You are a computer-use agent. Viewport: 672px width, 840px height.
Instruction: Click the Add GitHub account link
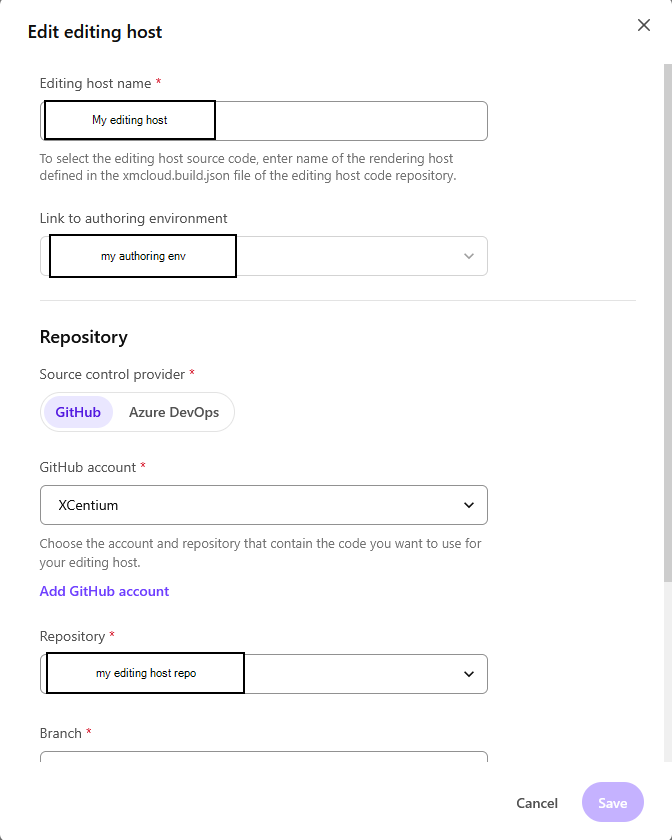[x=104, y=590]
